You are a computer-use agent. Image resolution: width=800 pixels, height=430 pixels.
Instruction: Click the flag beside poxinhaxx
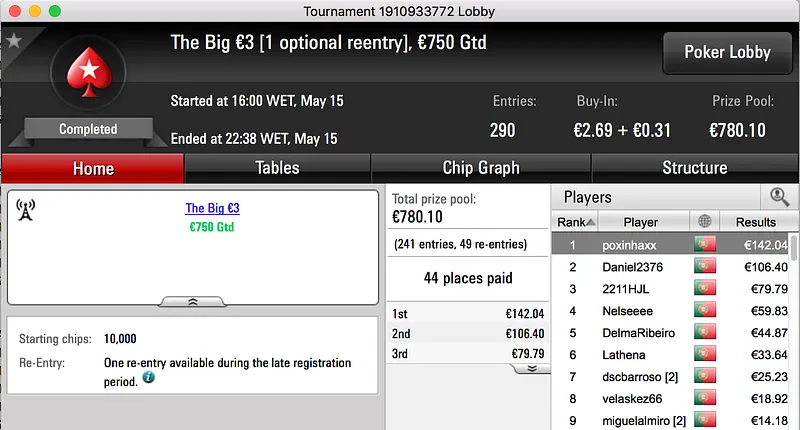[707, 245]
